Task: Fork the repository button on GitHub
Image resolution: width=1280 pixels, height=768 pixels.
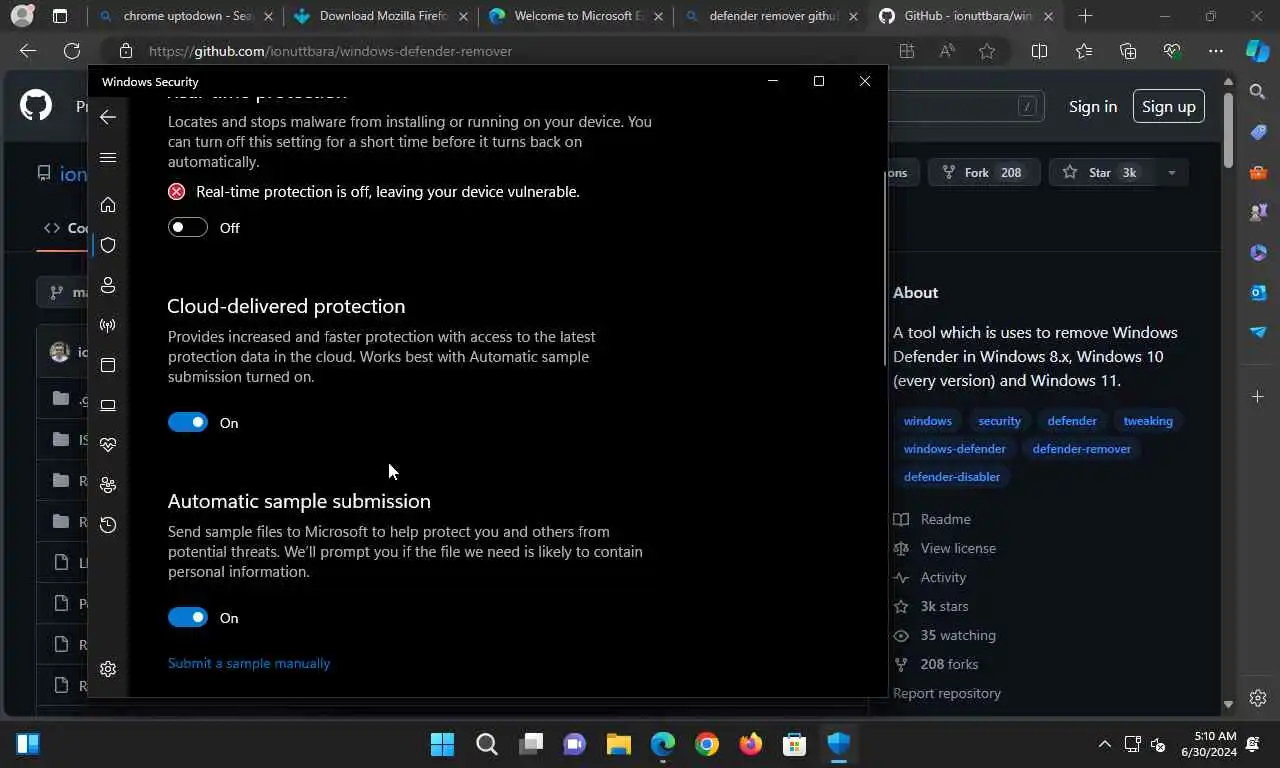Action: [x=984, y=172]
